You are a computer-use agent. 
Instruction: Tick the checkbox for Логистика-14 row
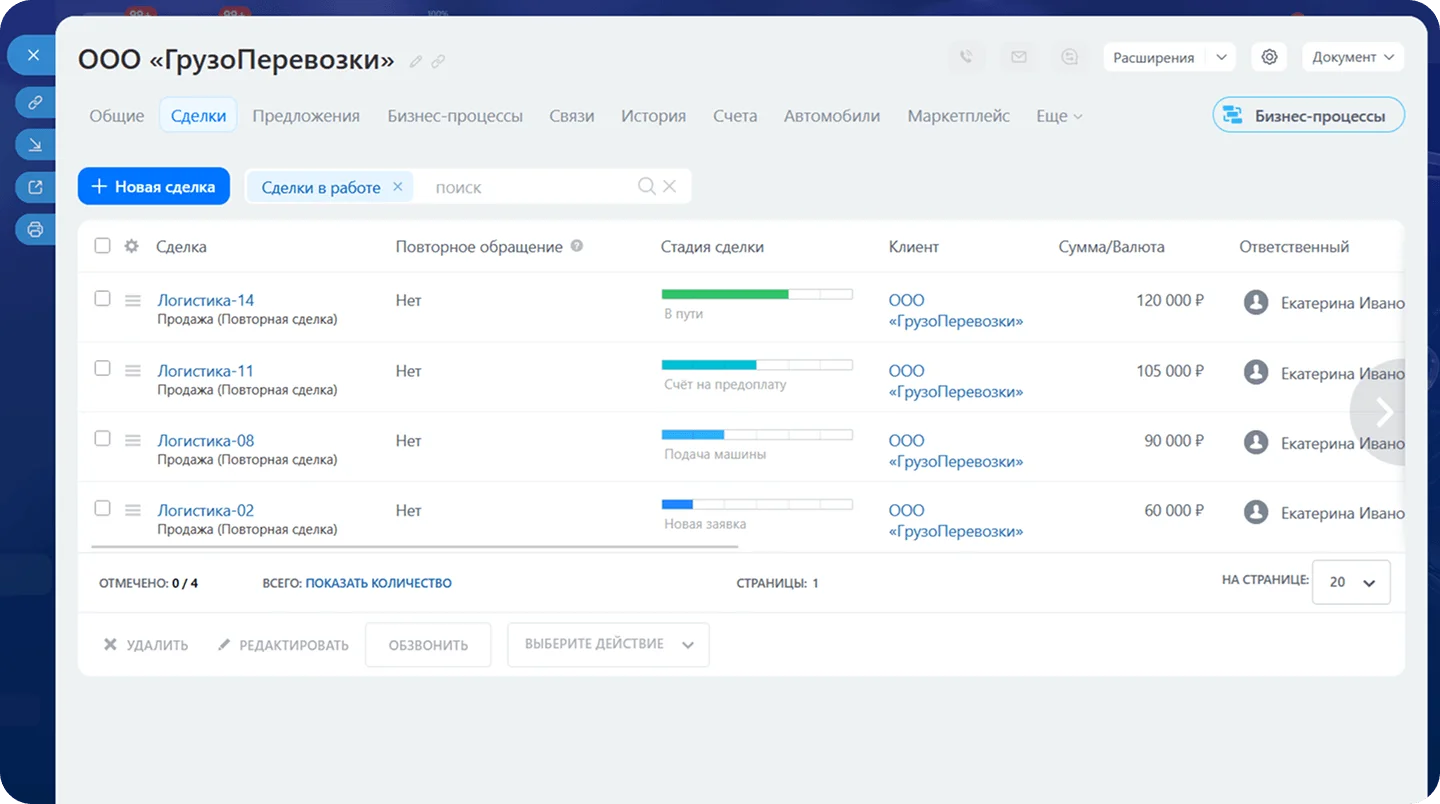102,298
